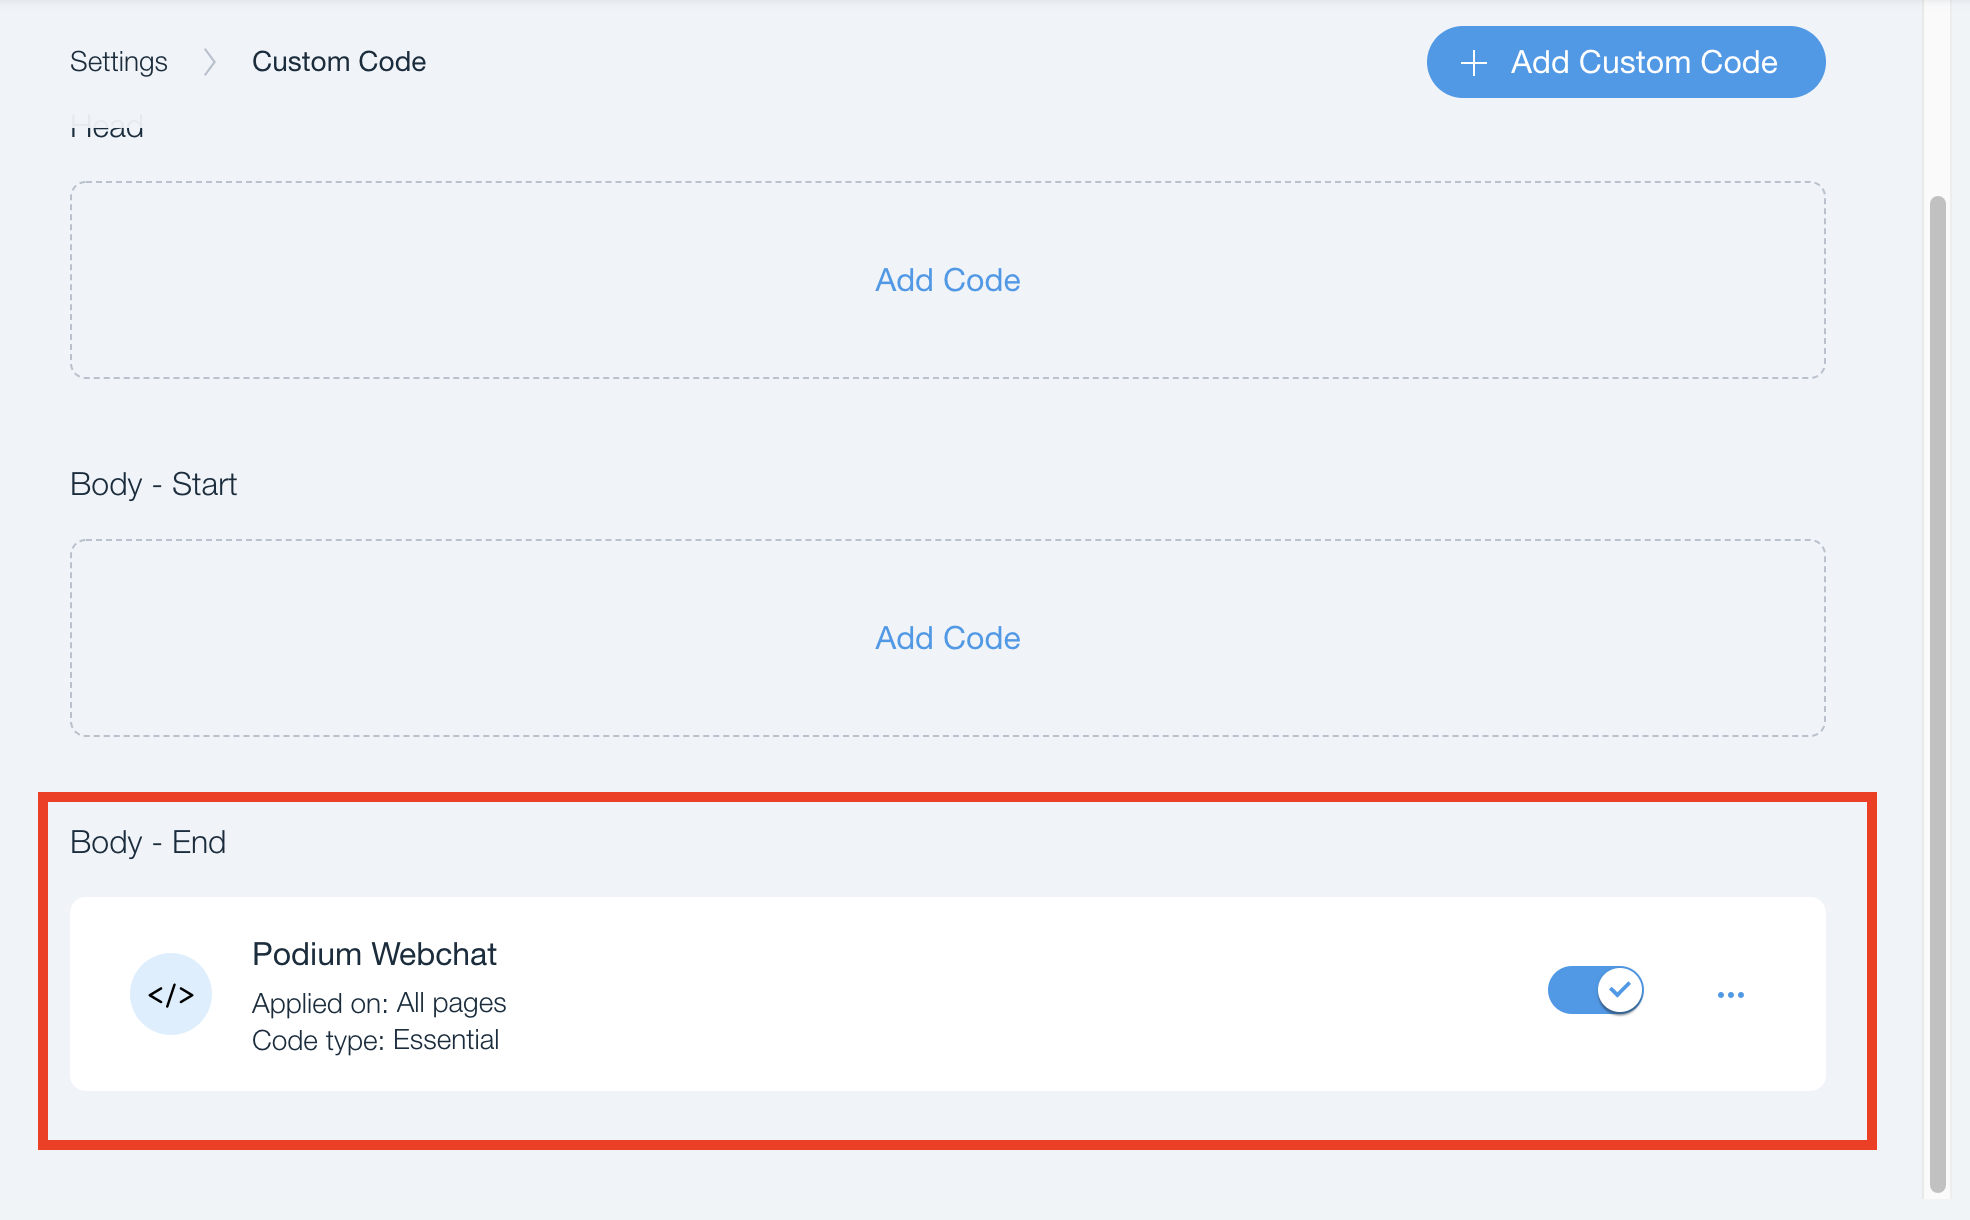Toggle off the Podium Webchat switch
Screen dimensions: 1970x1220
[x=1595, y=990]
